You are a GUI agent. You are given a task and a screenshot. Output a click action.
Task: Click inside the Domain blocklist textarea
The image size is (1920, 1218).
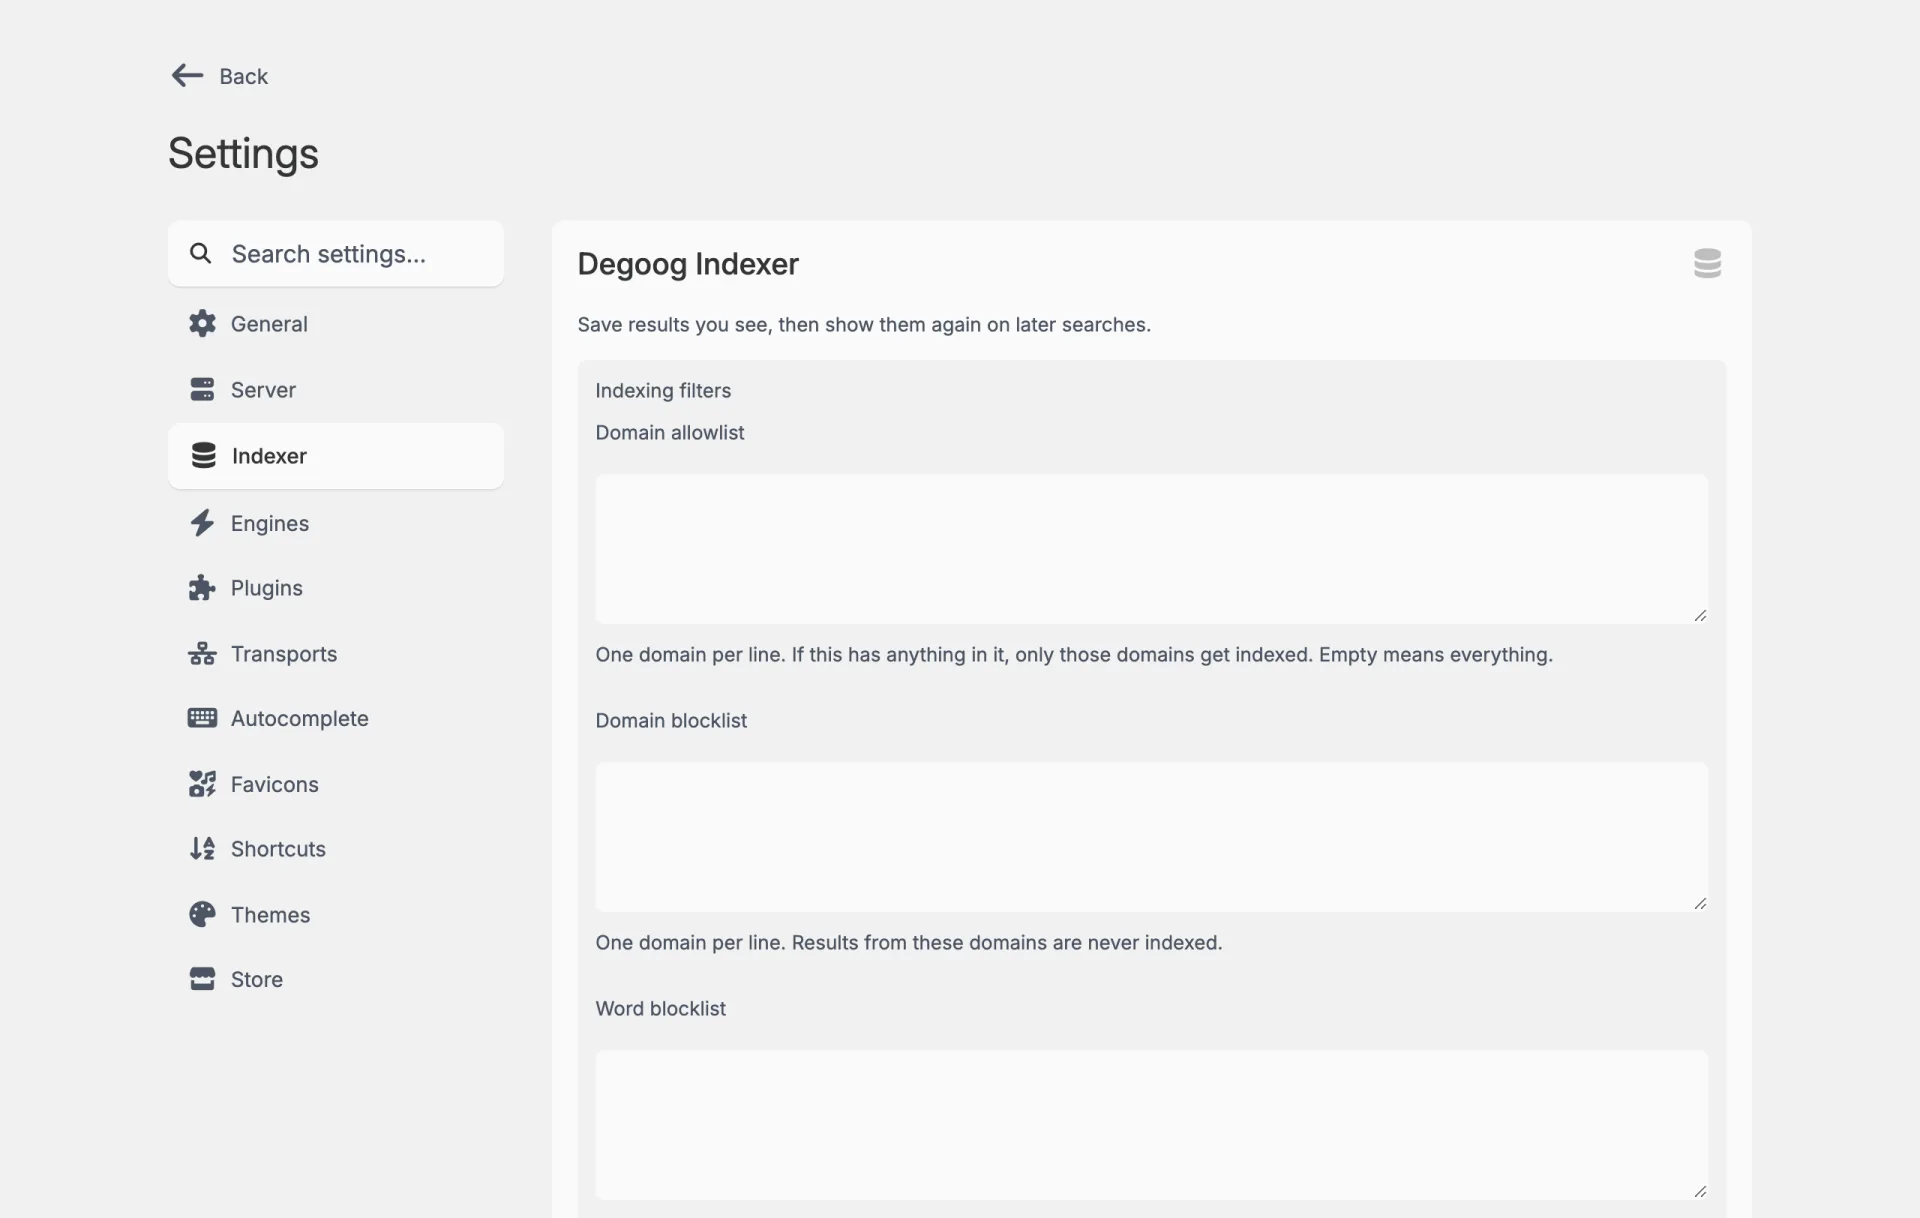point(1151,837)
